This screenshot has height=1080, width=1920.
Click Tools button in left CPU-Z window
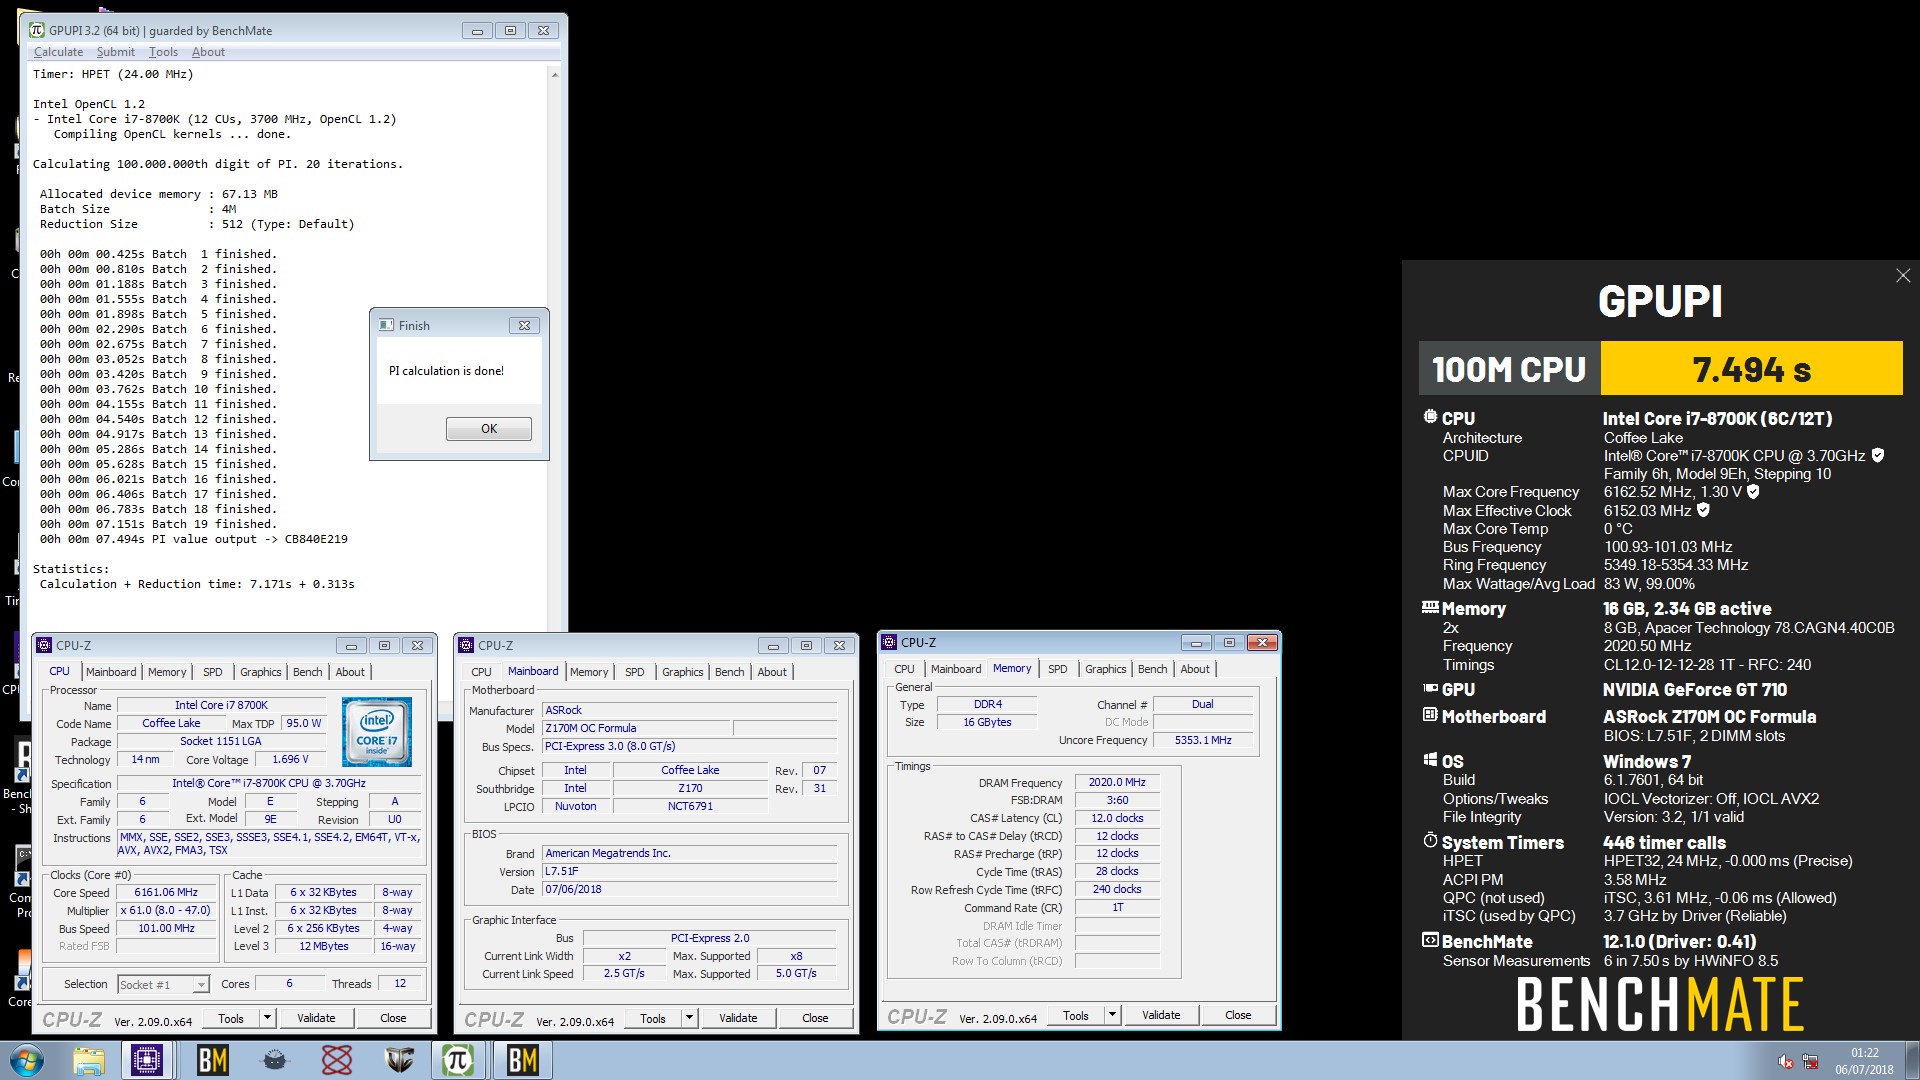(x=231, y=1018)
